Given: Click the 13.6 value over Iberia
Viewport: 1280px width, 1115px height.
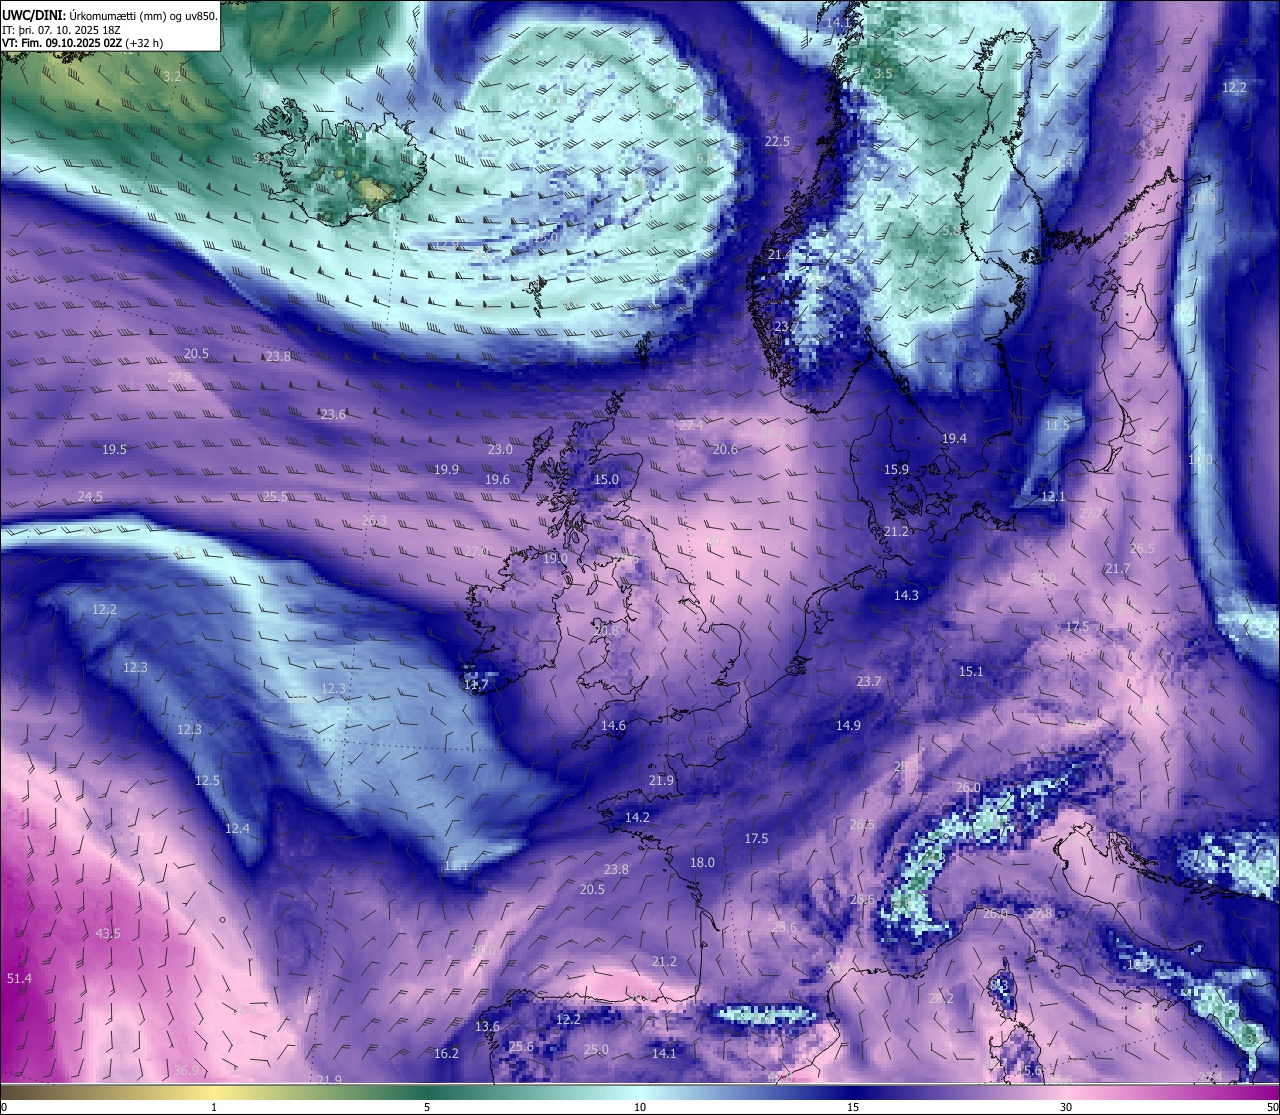Looking at the screenshot, I should [x=487, y=1027].
